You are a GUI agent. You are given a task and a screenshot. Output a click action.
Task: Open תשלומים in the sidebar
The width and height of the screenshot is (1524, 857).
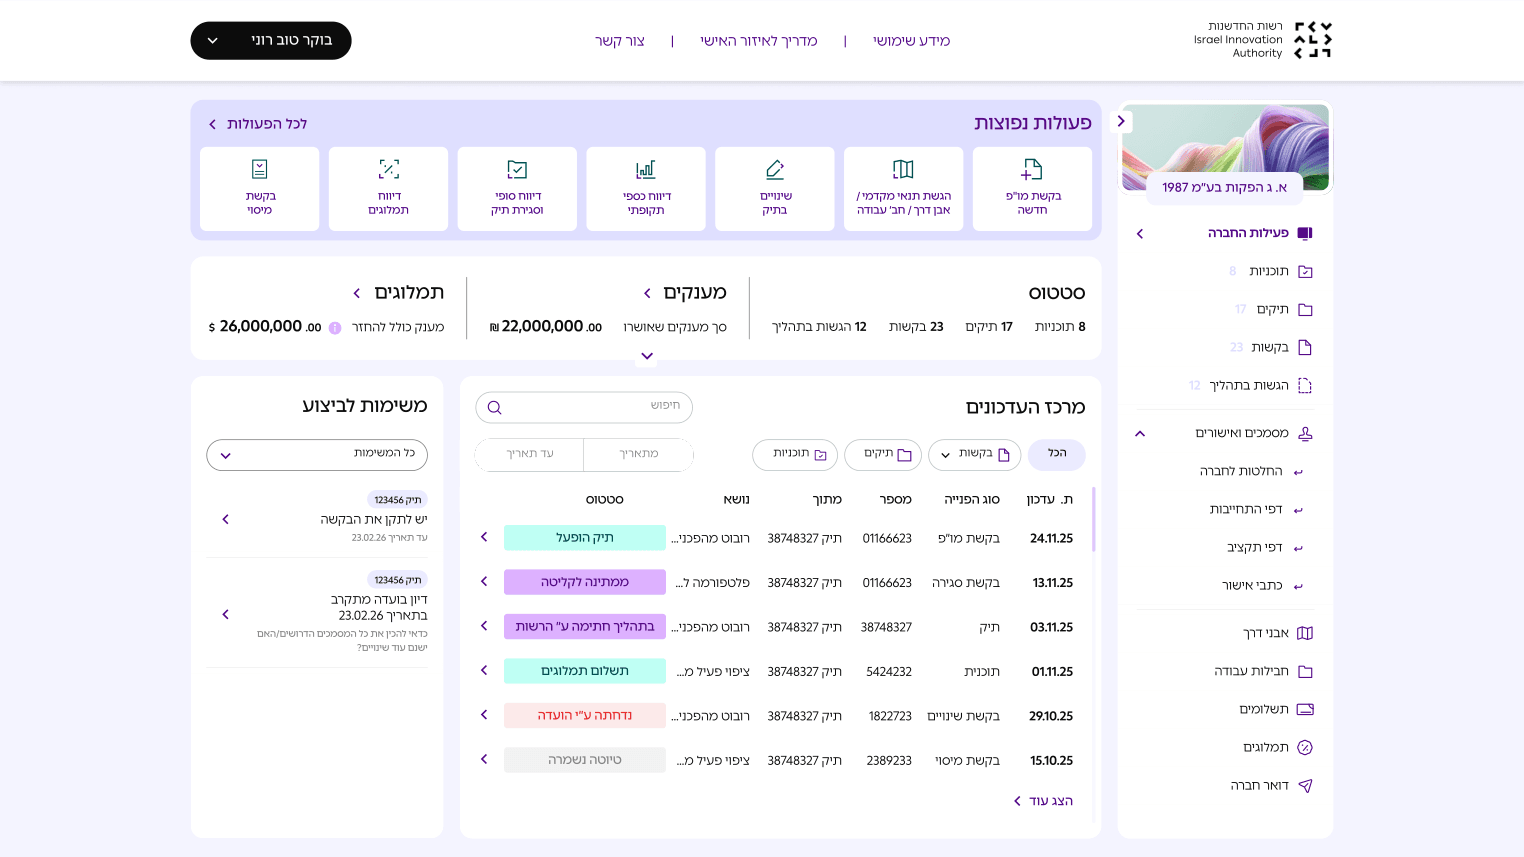[1275, 709]
